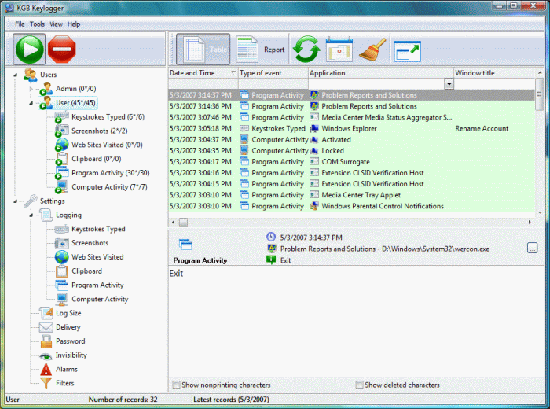Click the vertical scrollbar thumb of the event table
The width and height of the screenshot is (550, 409).
pos(539,94)
